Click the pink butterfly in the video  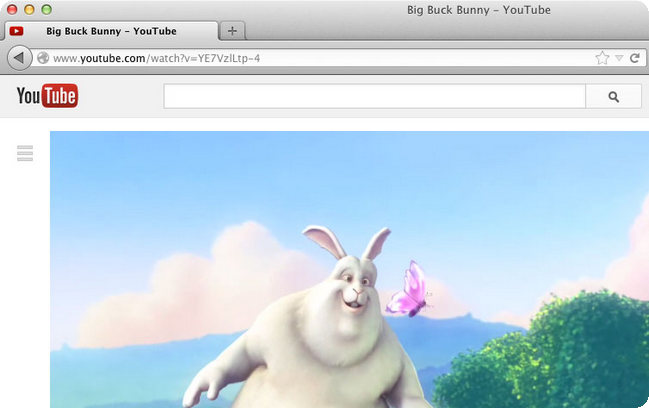point(410,290)
